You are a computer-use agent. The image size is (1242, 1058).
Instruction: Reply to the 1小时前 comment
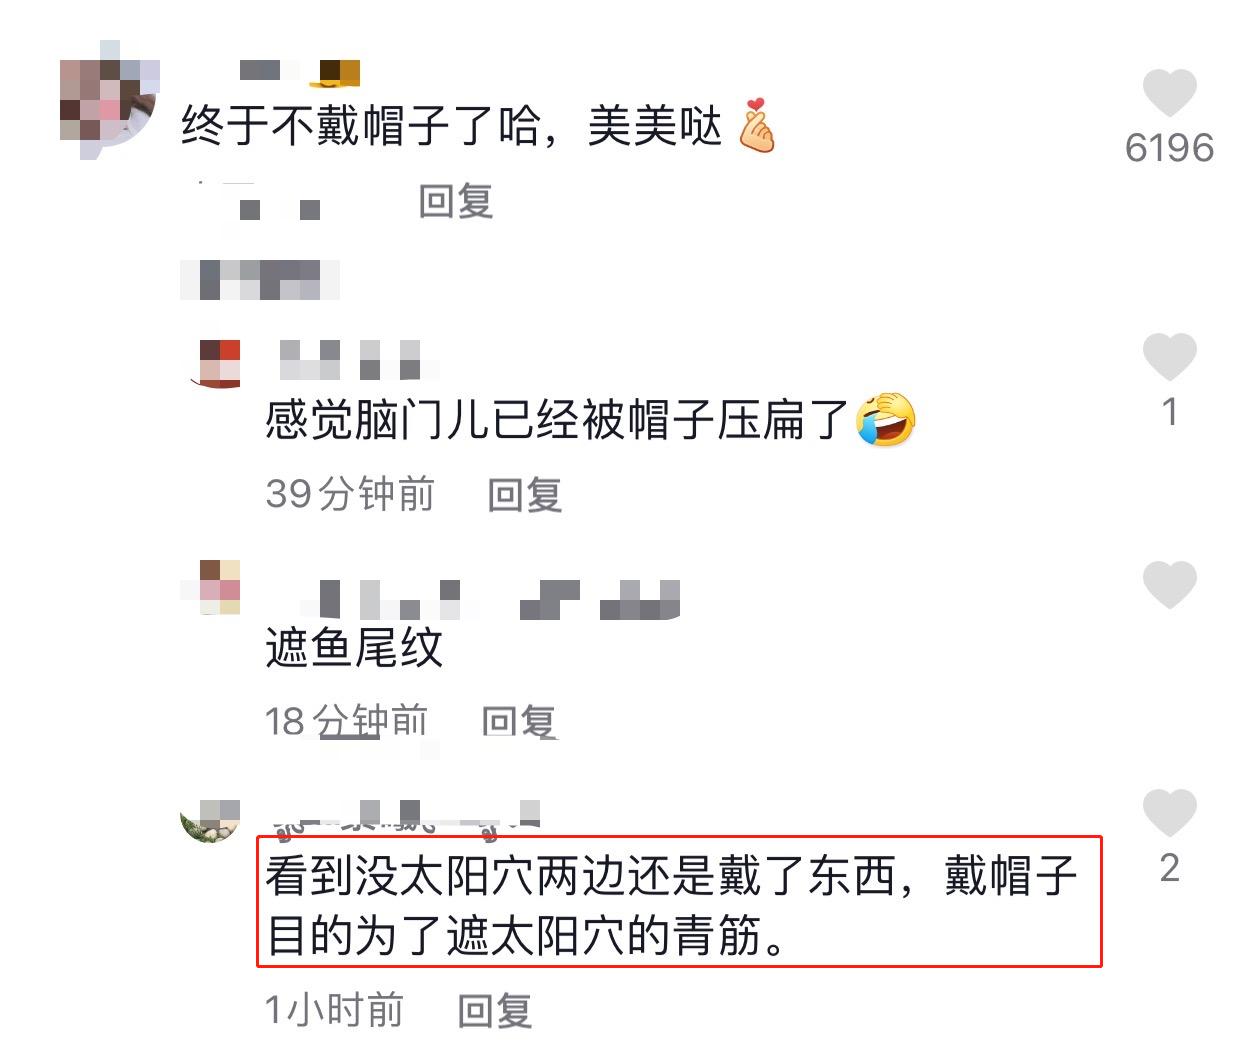tap(495, 1010)
